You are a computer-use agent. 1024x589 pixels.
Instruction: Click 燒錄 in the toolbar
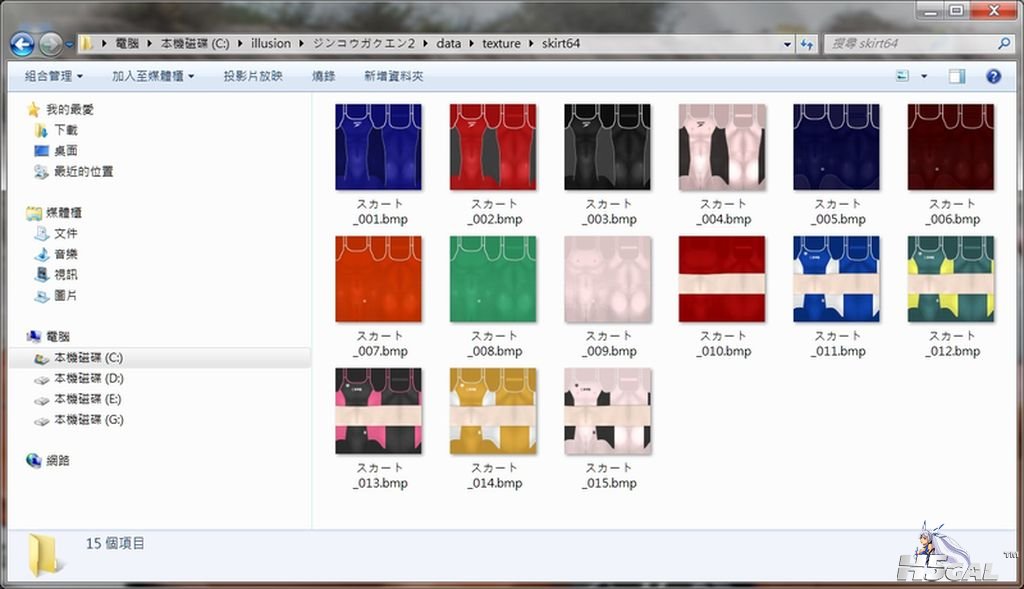coord(323,76)
